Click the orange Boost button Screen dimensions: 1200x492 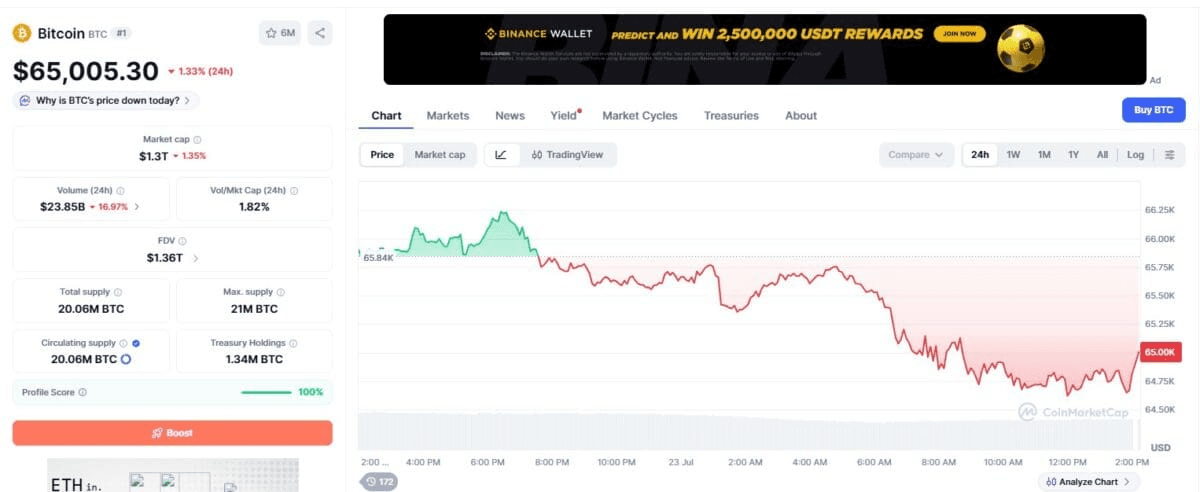[x=172, y=433]
